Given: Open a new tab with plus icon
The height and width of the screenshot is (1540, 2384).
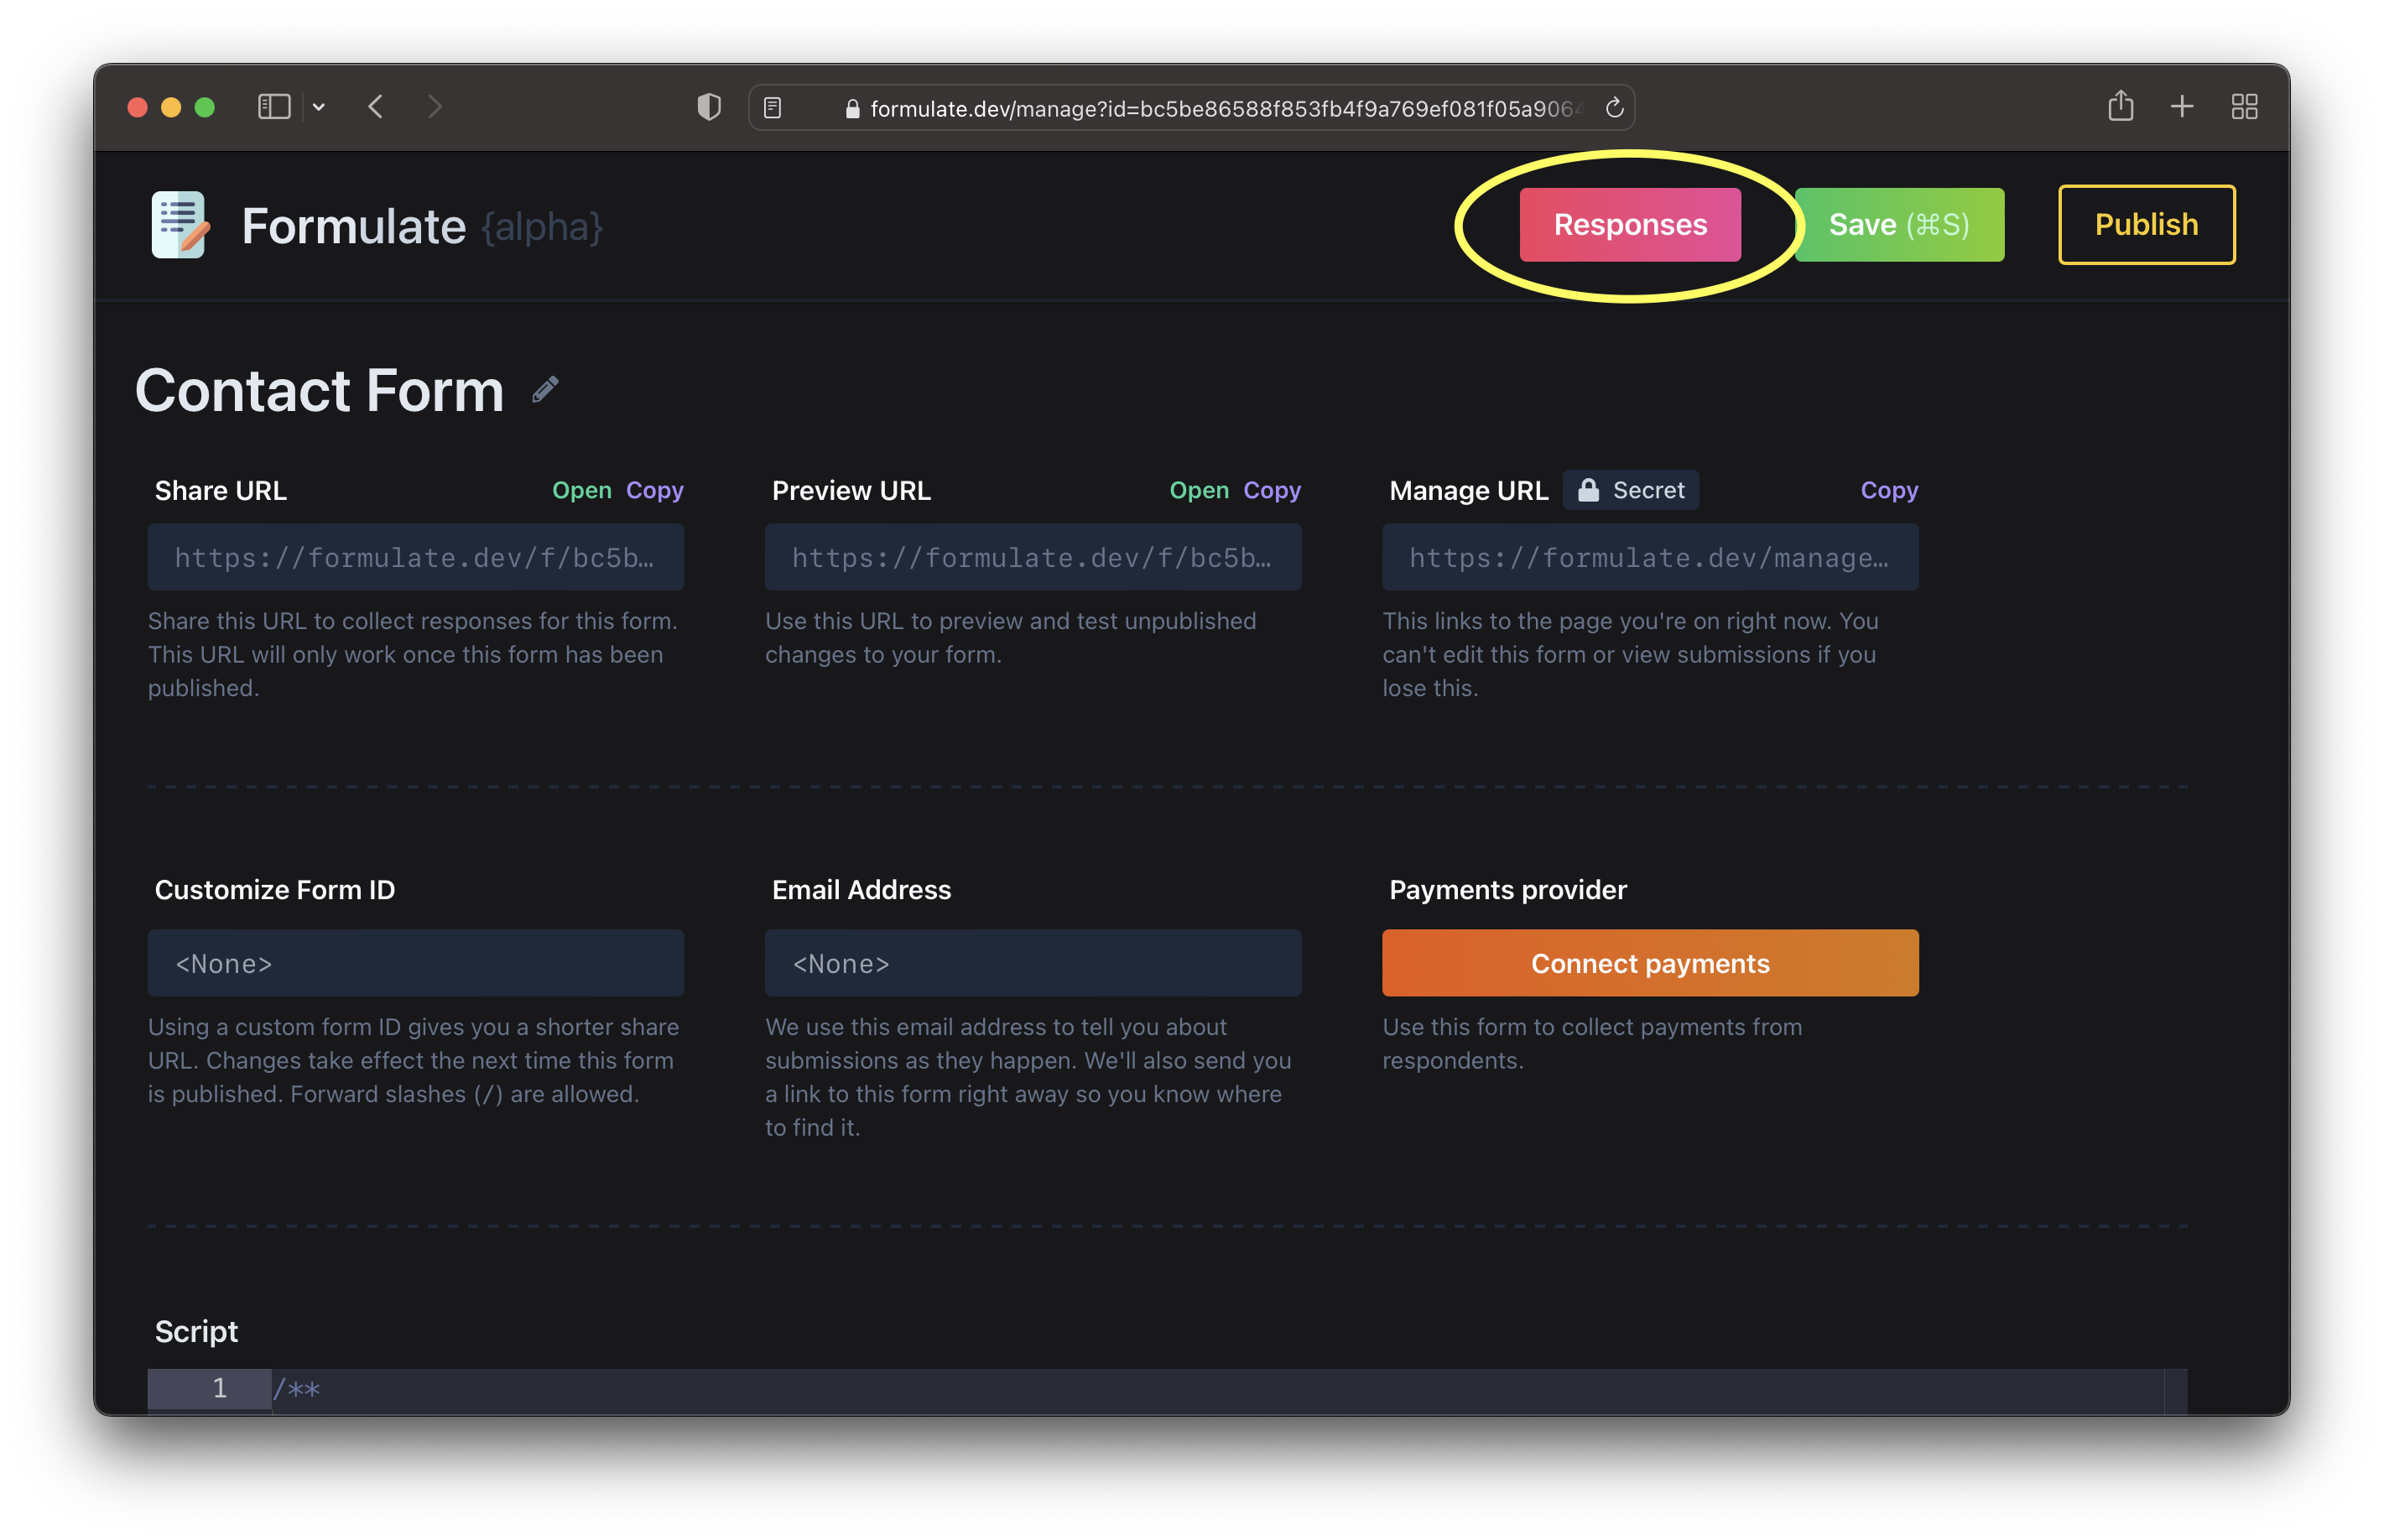Looking at the screenshot, I should point(2182,107).
